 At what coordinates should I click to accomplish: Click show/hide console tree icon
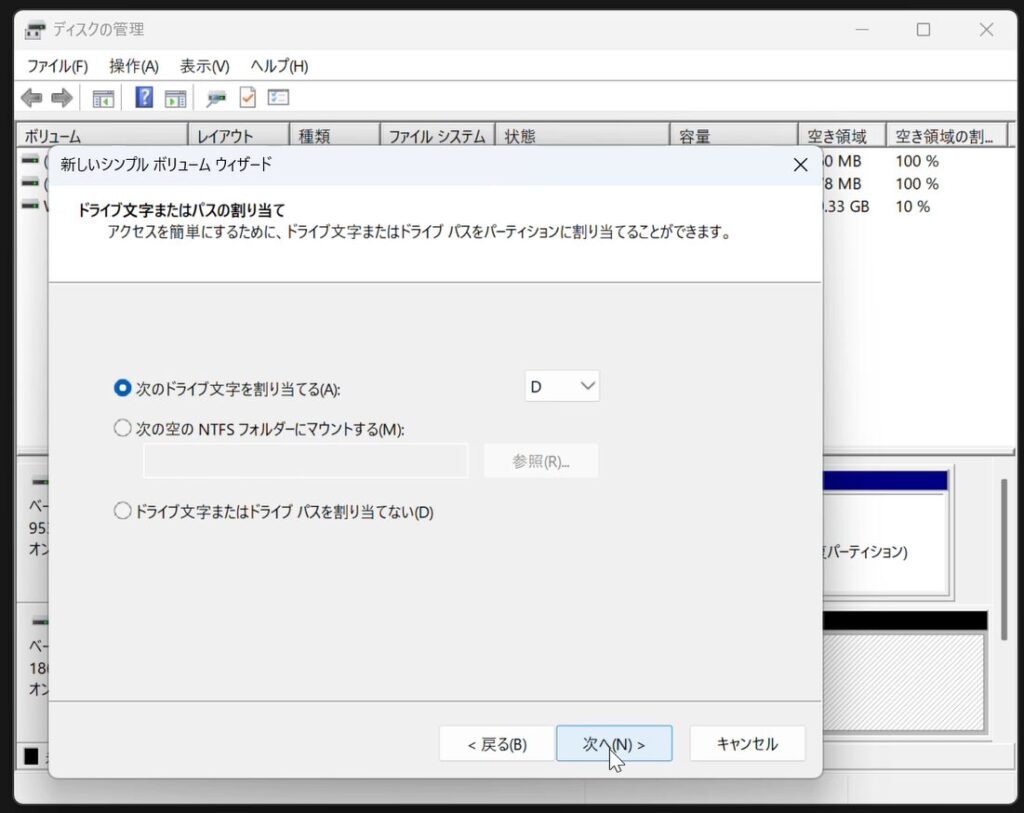click(x=102, y=98)
